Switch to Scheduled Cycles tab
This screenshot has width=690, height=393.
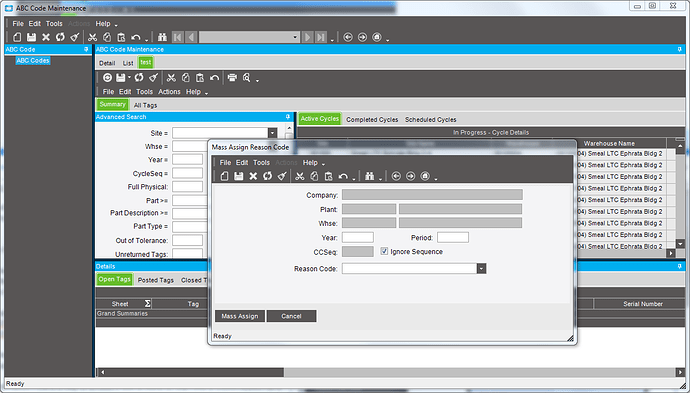[x=430, y=119]
